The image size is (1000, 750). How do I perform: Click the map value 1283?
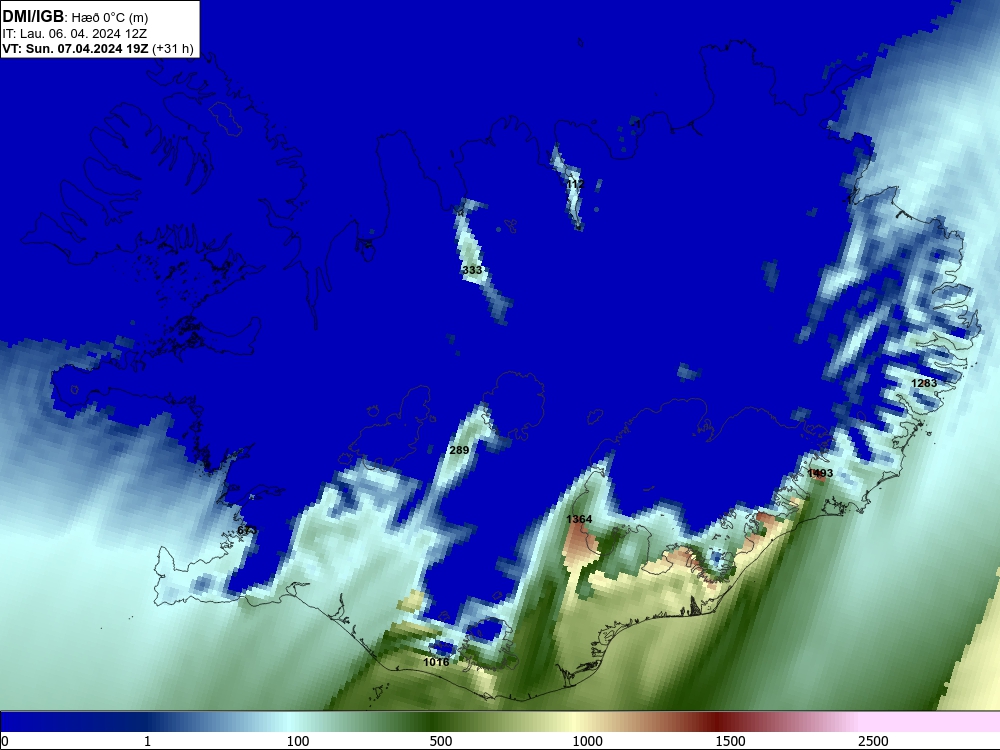(x=924, y=383)
